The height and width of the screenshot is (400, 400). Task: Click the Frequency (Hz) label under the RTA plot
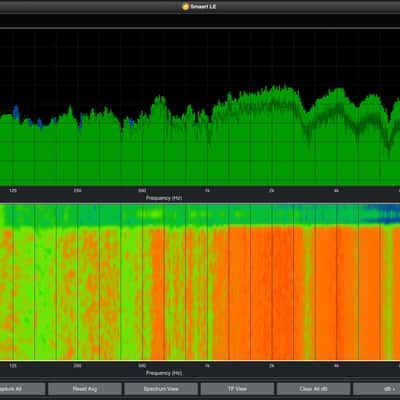tap(164, 198)
